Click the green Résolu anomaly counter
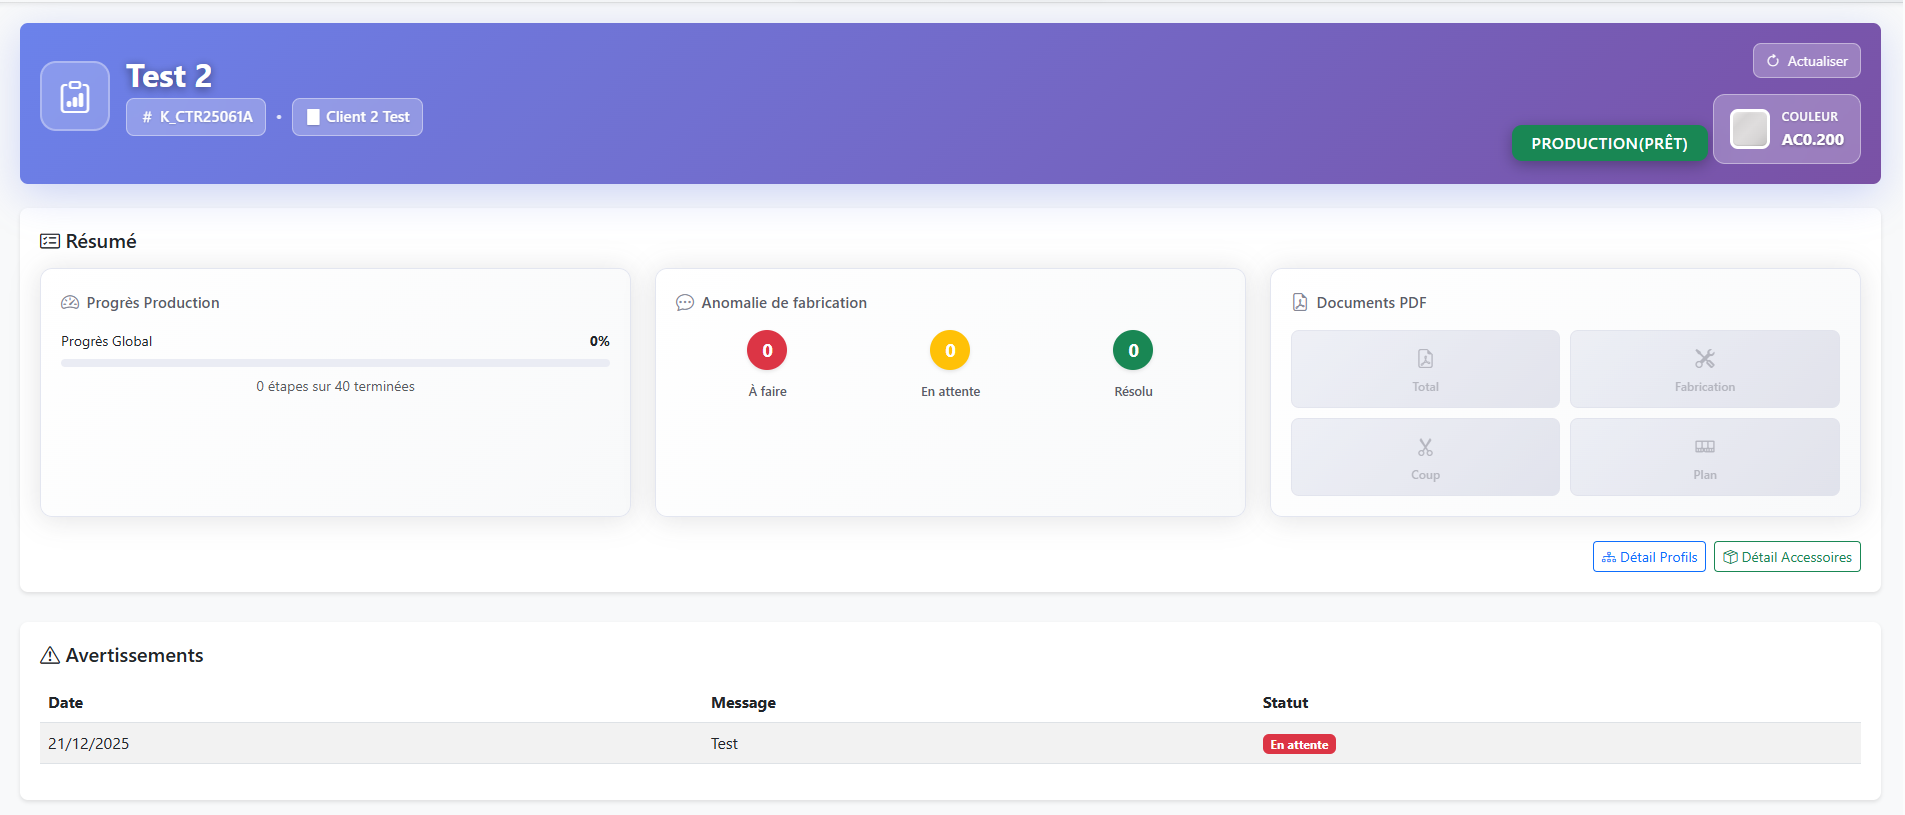1905x815 pixels. [x=1133, y=351]
